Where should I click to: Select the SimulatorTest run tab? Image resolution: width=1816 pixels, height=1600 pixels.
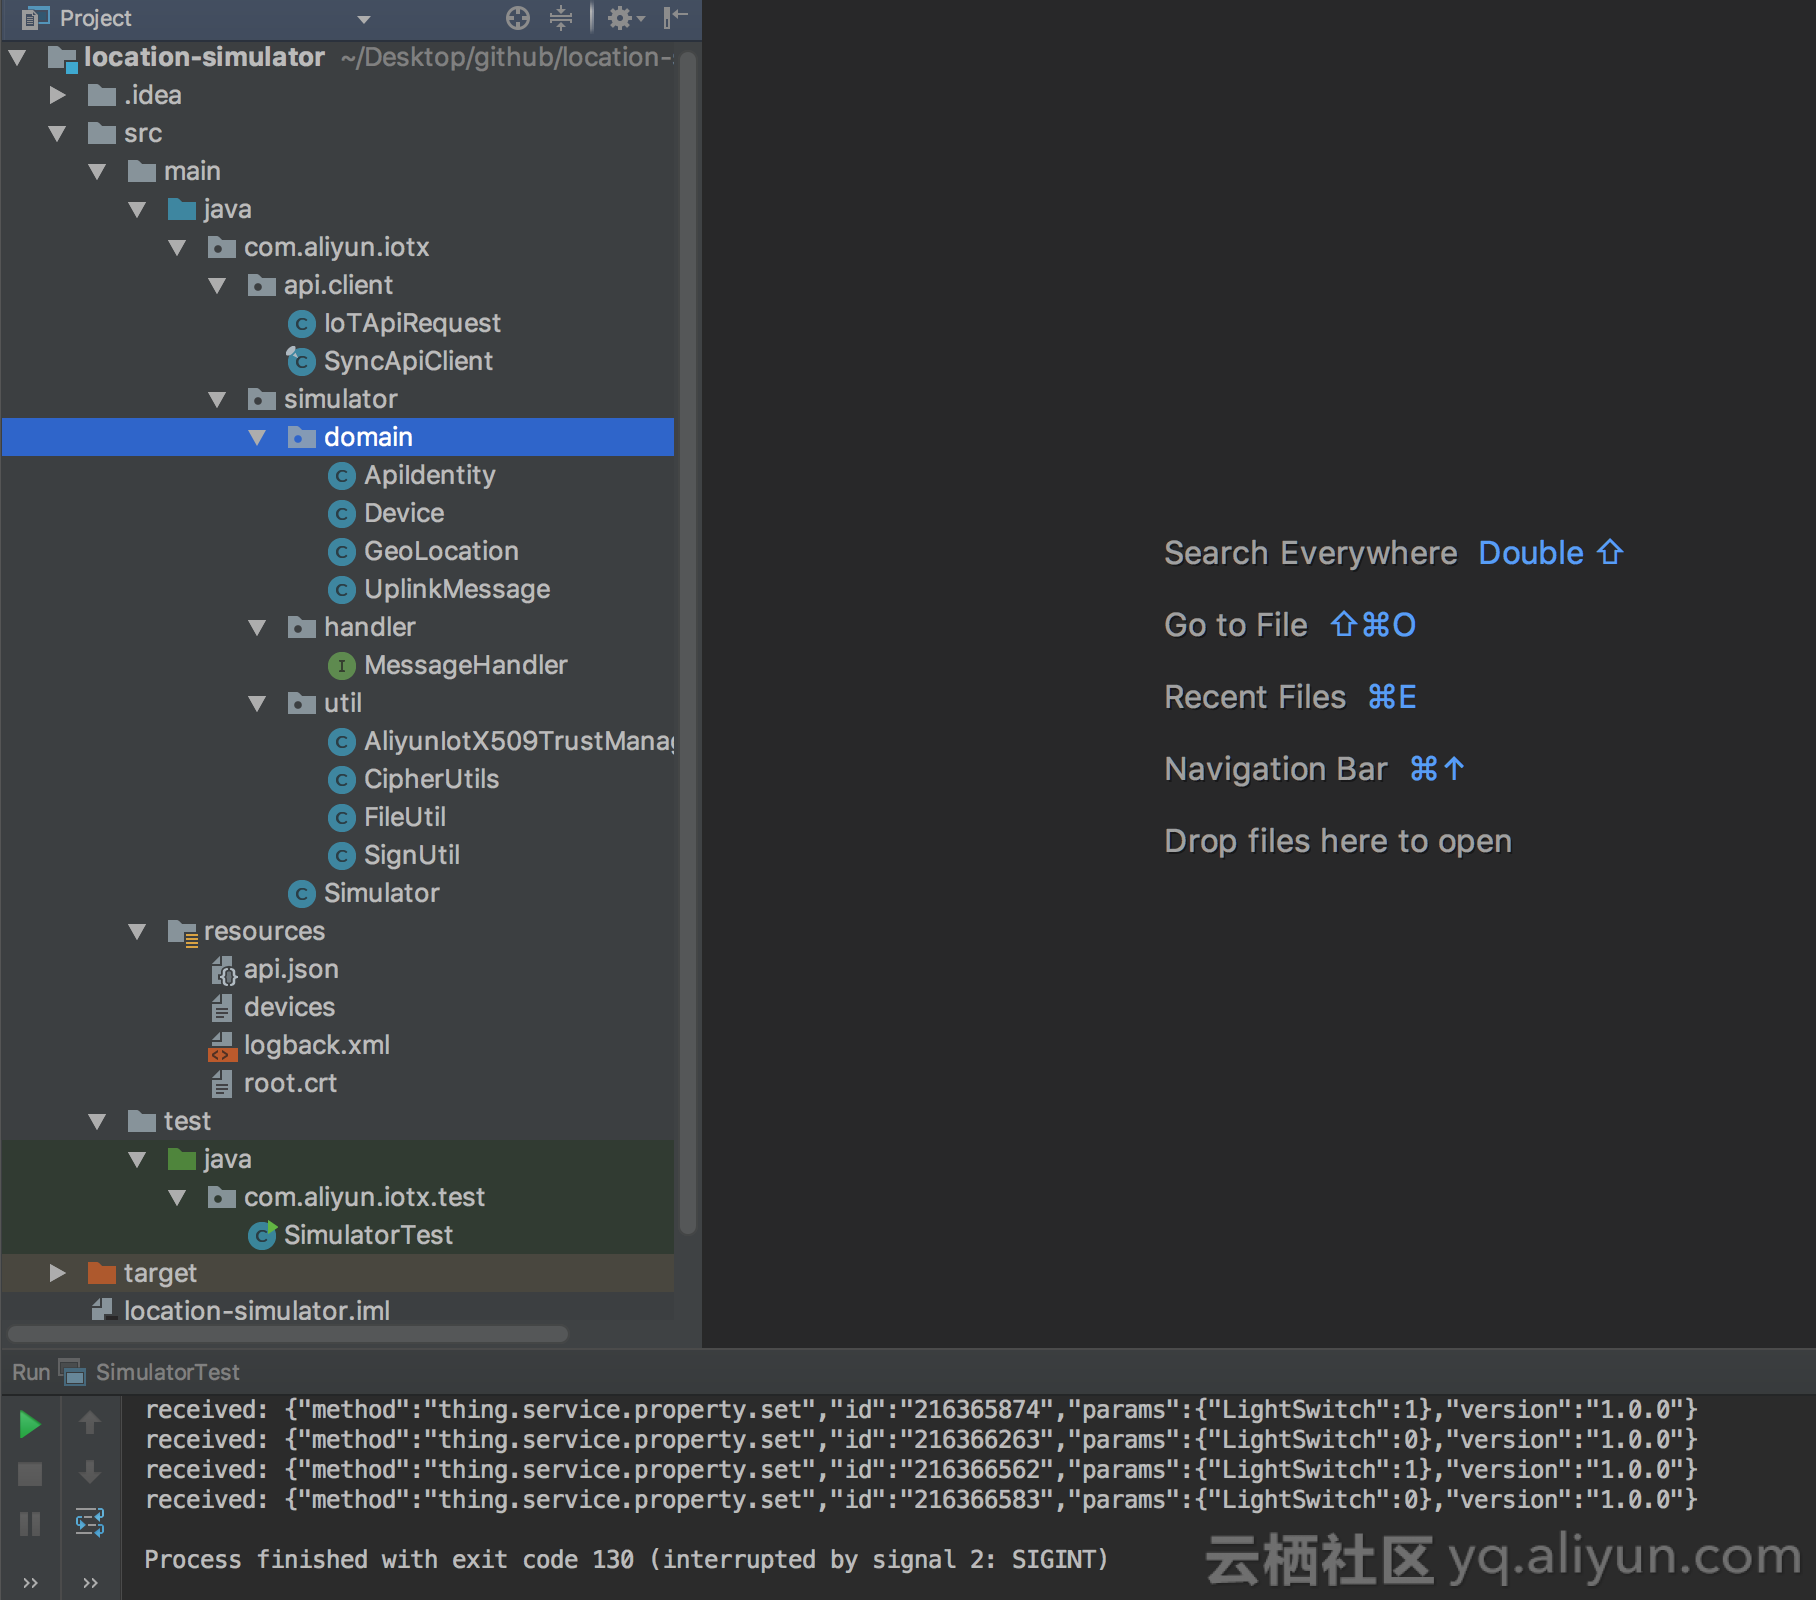coord(168,1372)
